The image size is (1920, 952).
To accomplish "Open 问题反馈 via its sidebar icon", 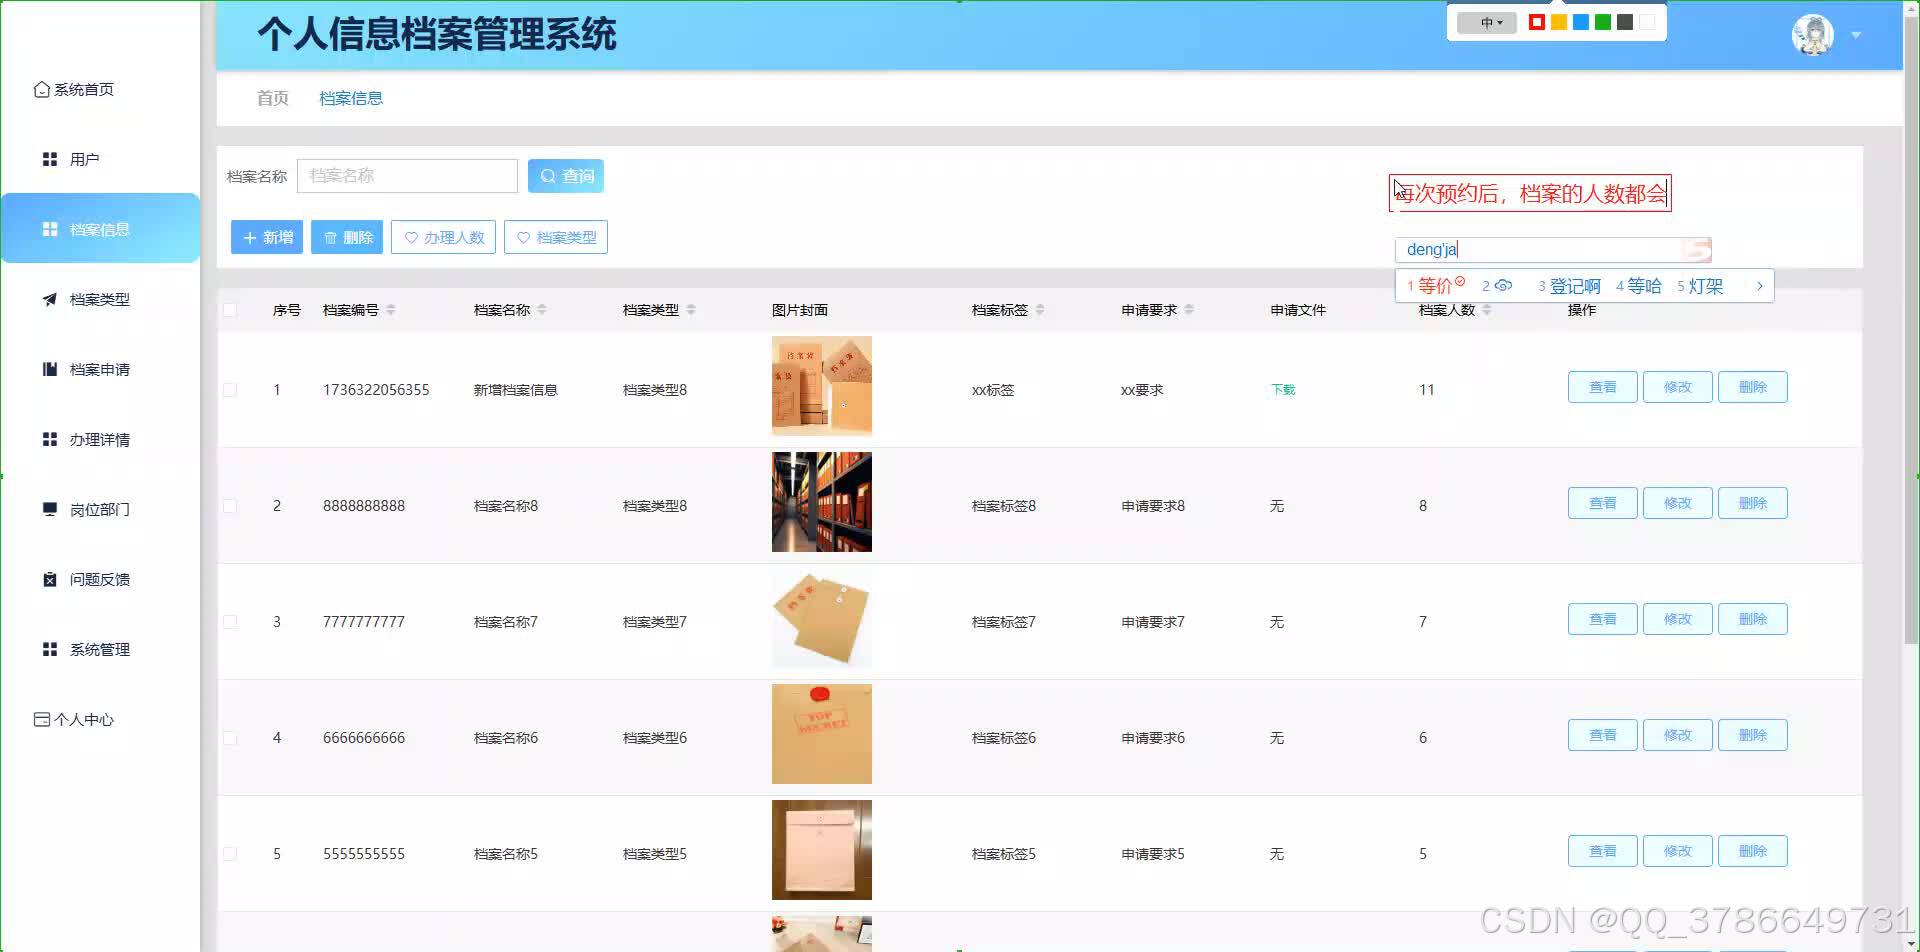I will 49,578.
